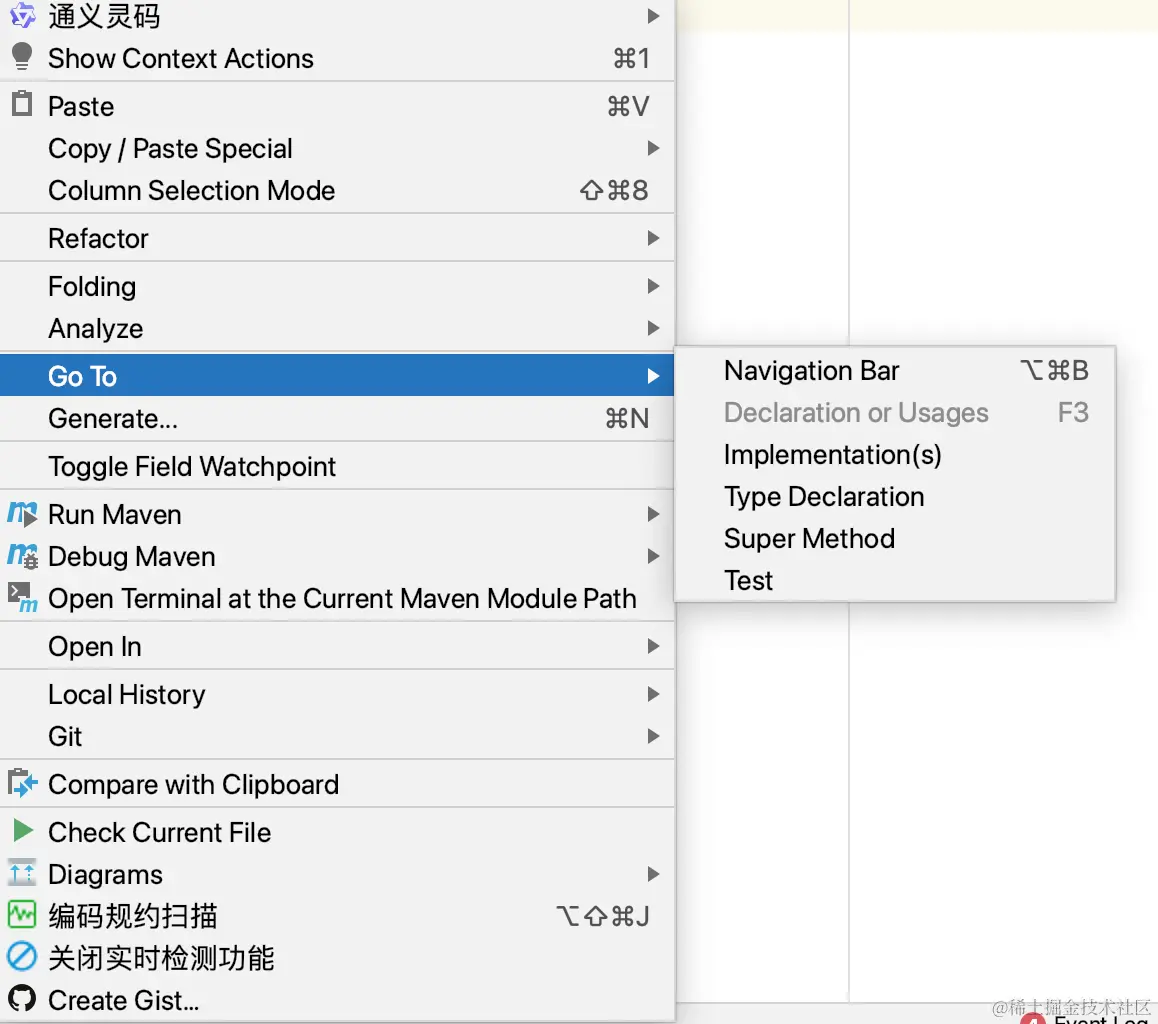The image size is (1158, 1024).
Task: Open the Diagrams submenu
Action: click(337, 875)
